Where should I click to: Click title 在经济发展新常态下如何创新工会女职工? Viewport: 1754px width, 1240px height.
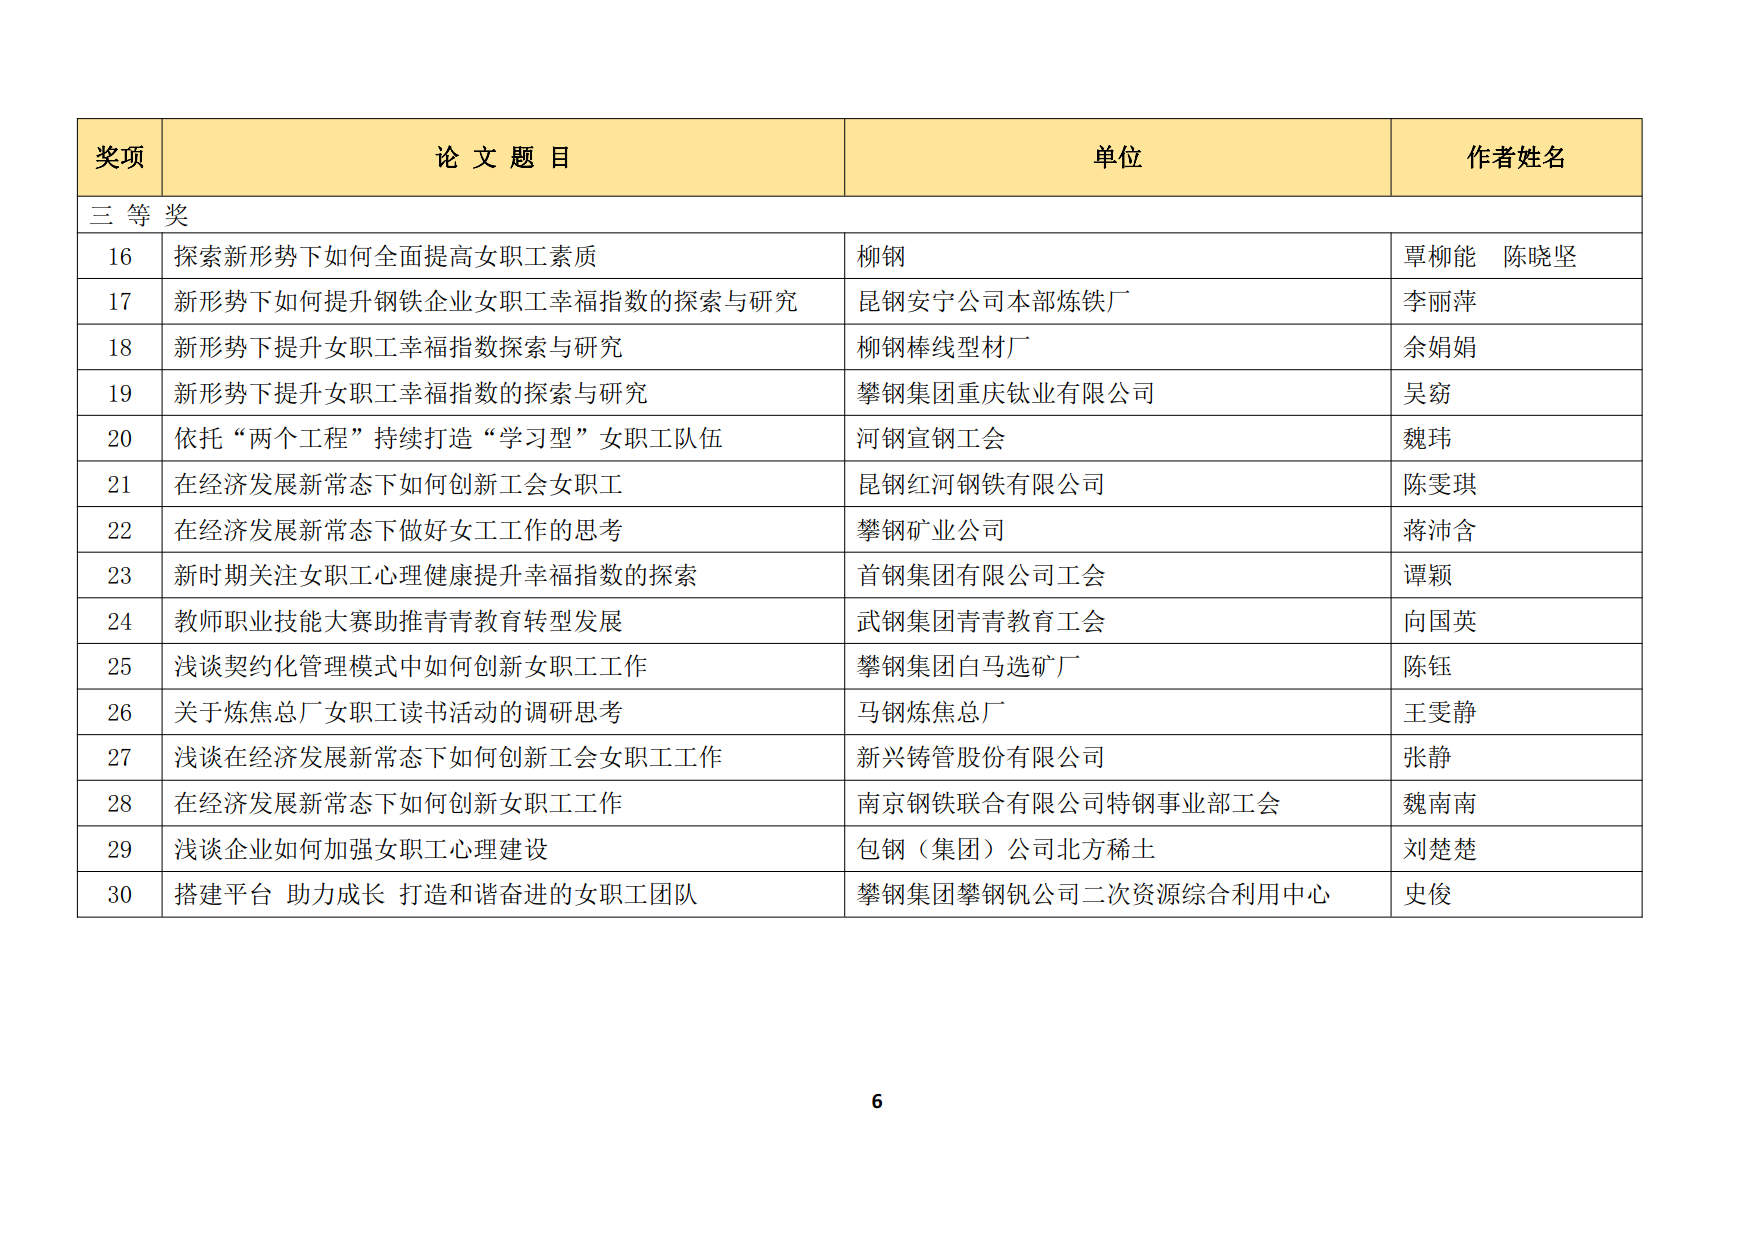(x=398, y=485)
